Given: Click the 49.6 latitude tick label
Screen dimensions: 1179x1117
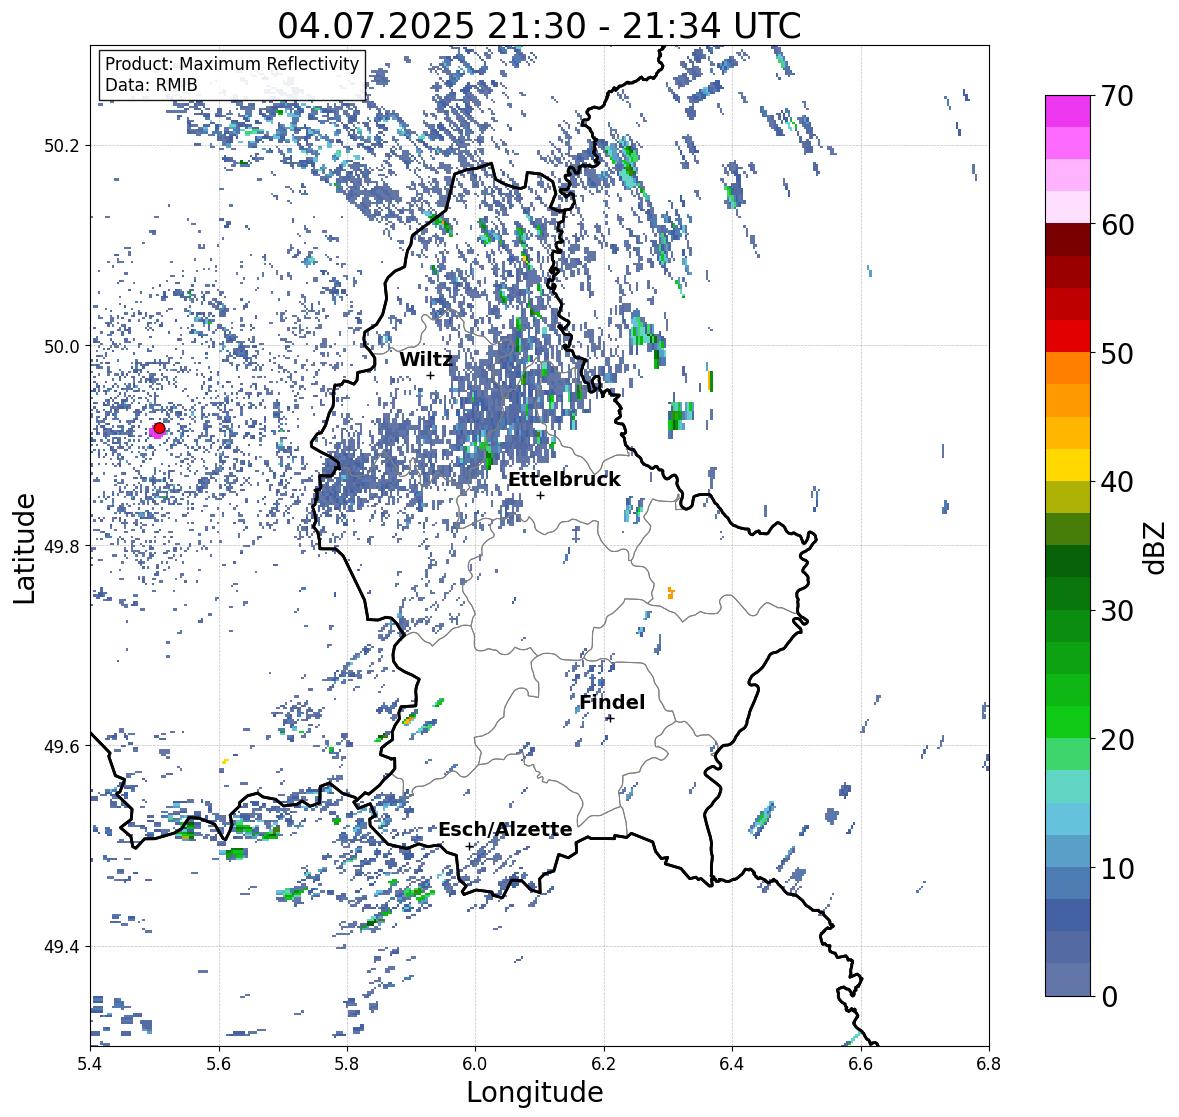Looking at the screenshot, I should pos(62,746).
